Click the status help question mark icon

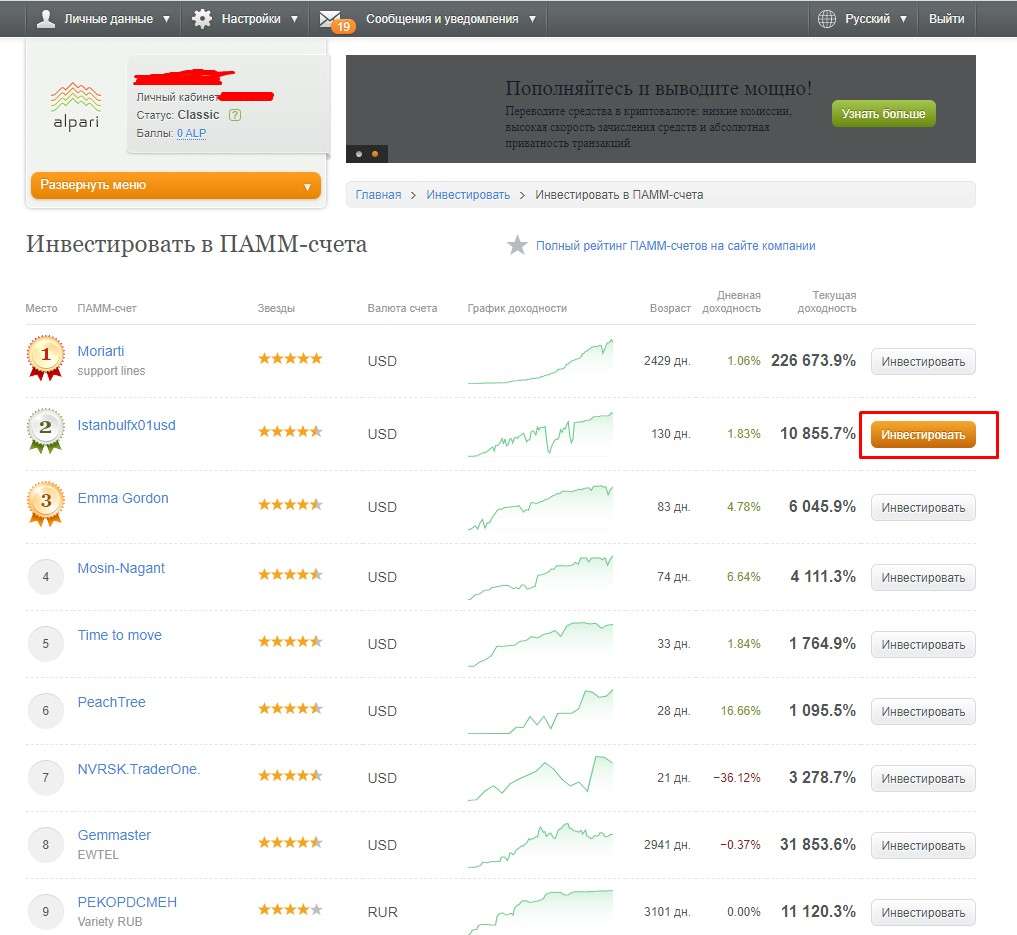[x=235, y=115]
